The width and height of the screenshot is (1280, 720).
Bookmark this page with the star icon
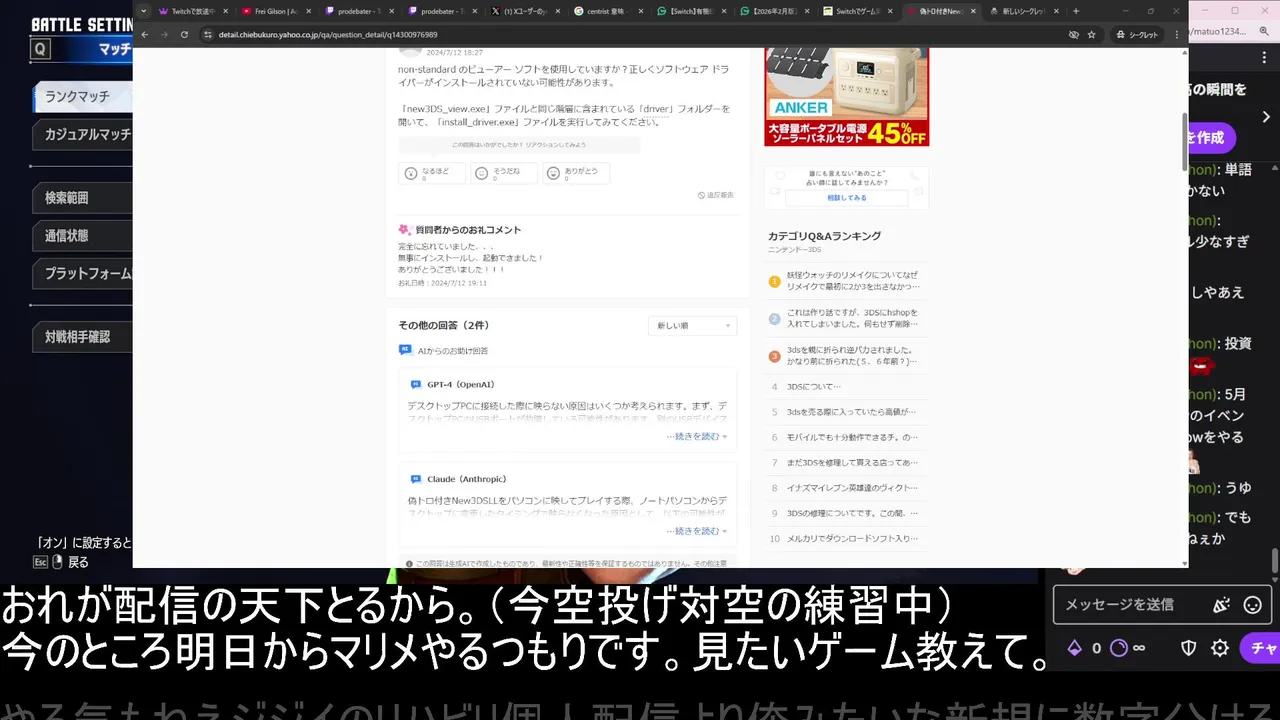(1091, 34)
